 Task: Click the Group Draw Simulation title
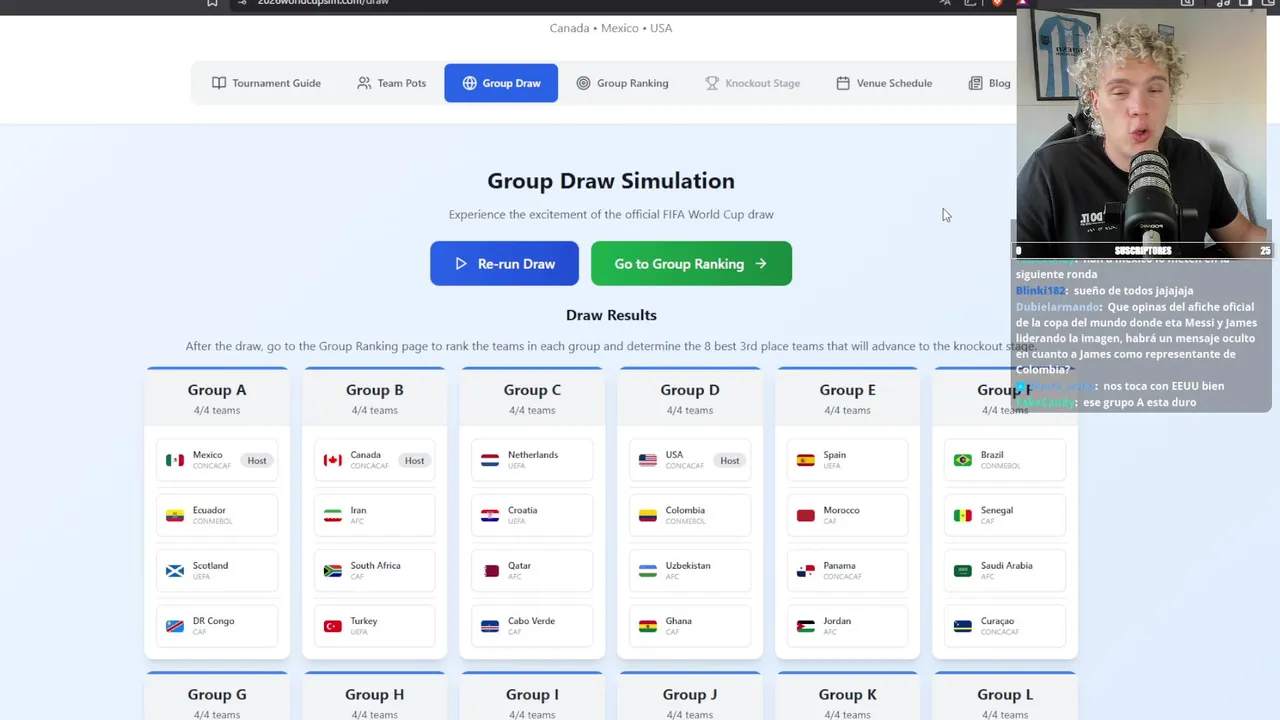click(611, 181)
